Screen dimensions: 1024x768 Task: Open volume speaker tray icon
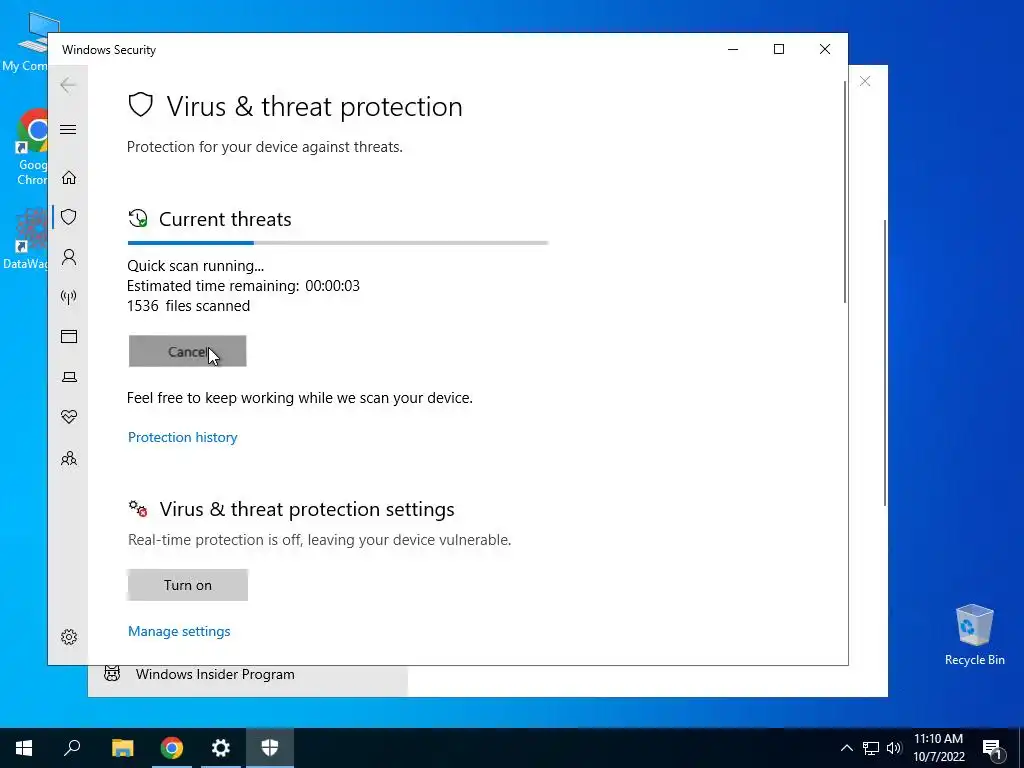tap(894, 748)
